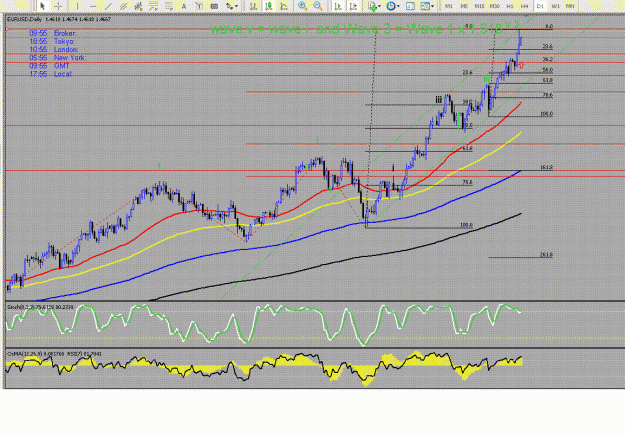
Task: Click the GMT time label
Action: tap(61, 66)
